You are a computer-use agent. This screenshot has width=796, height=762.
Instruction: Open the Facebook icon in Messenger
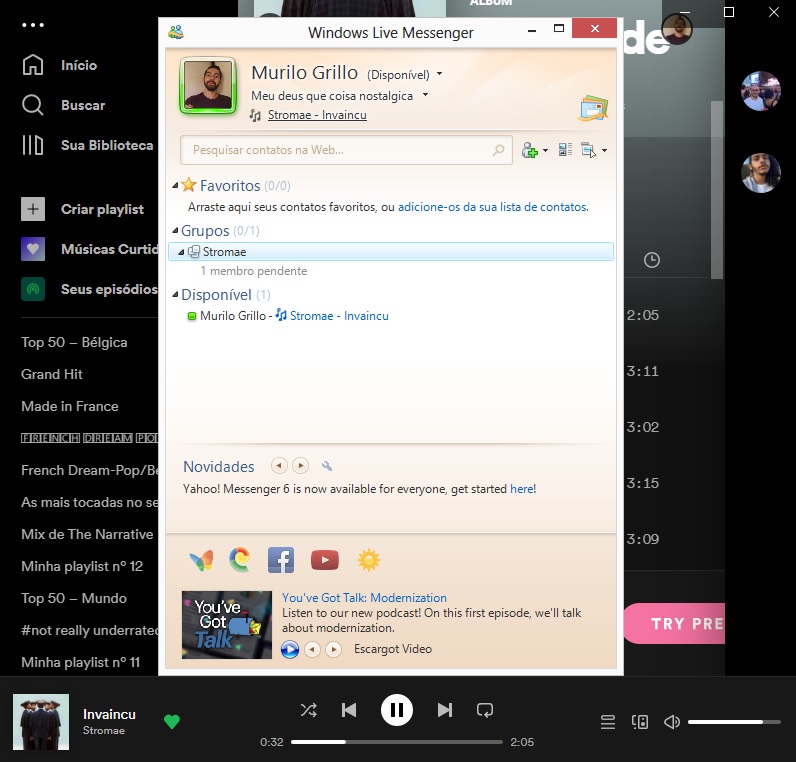coord(281,560)
